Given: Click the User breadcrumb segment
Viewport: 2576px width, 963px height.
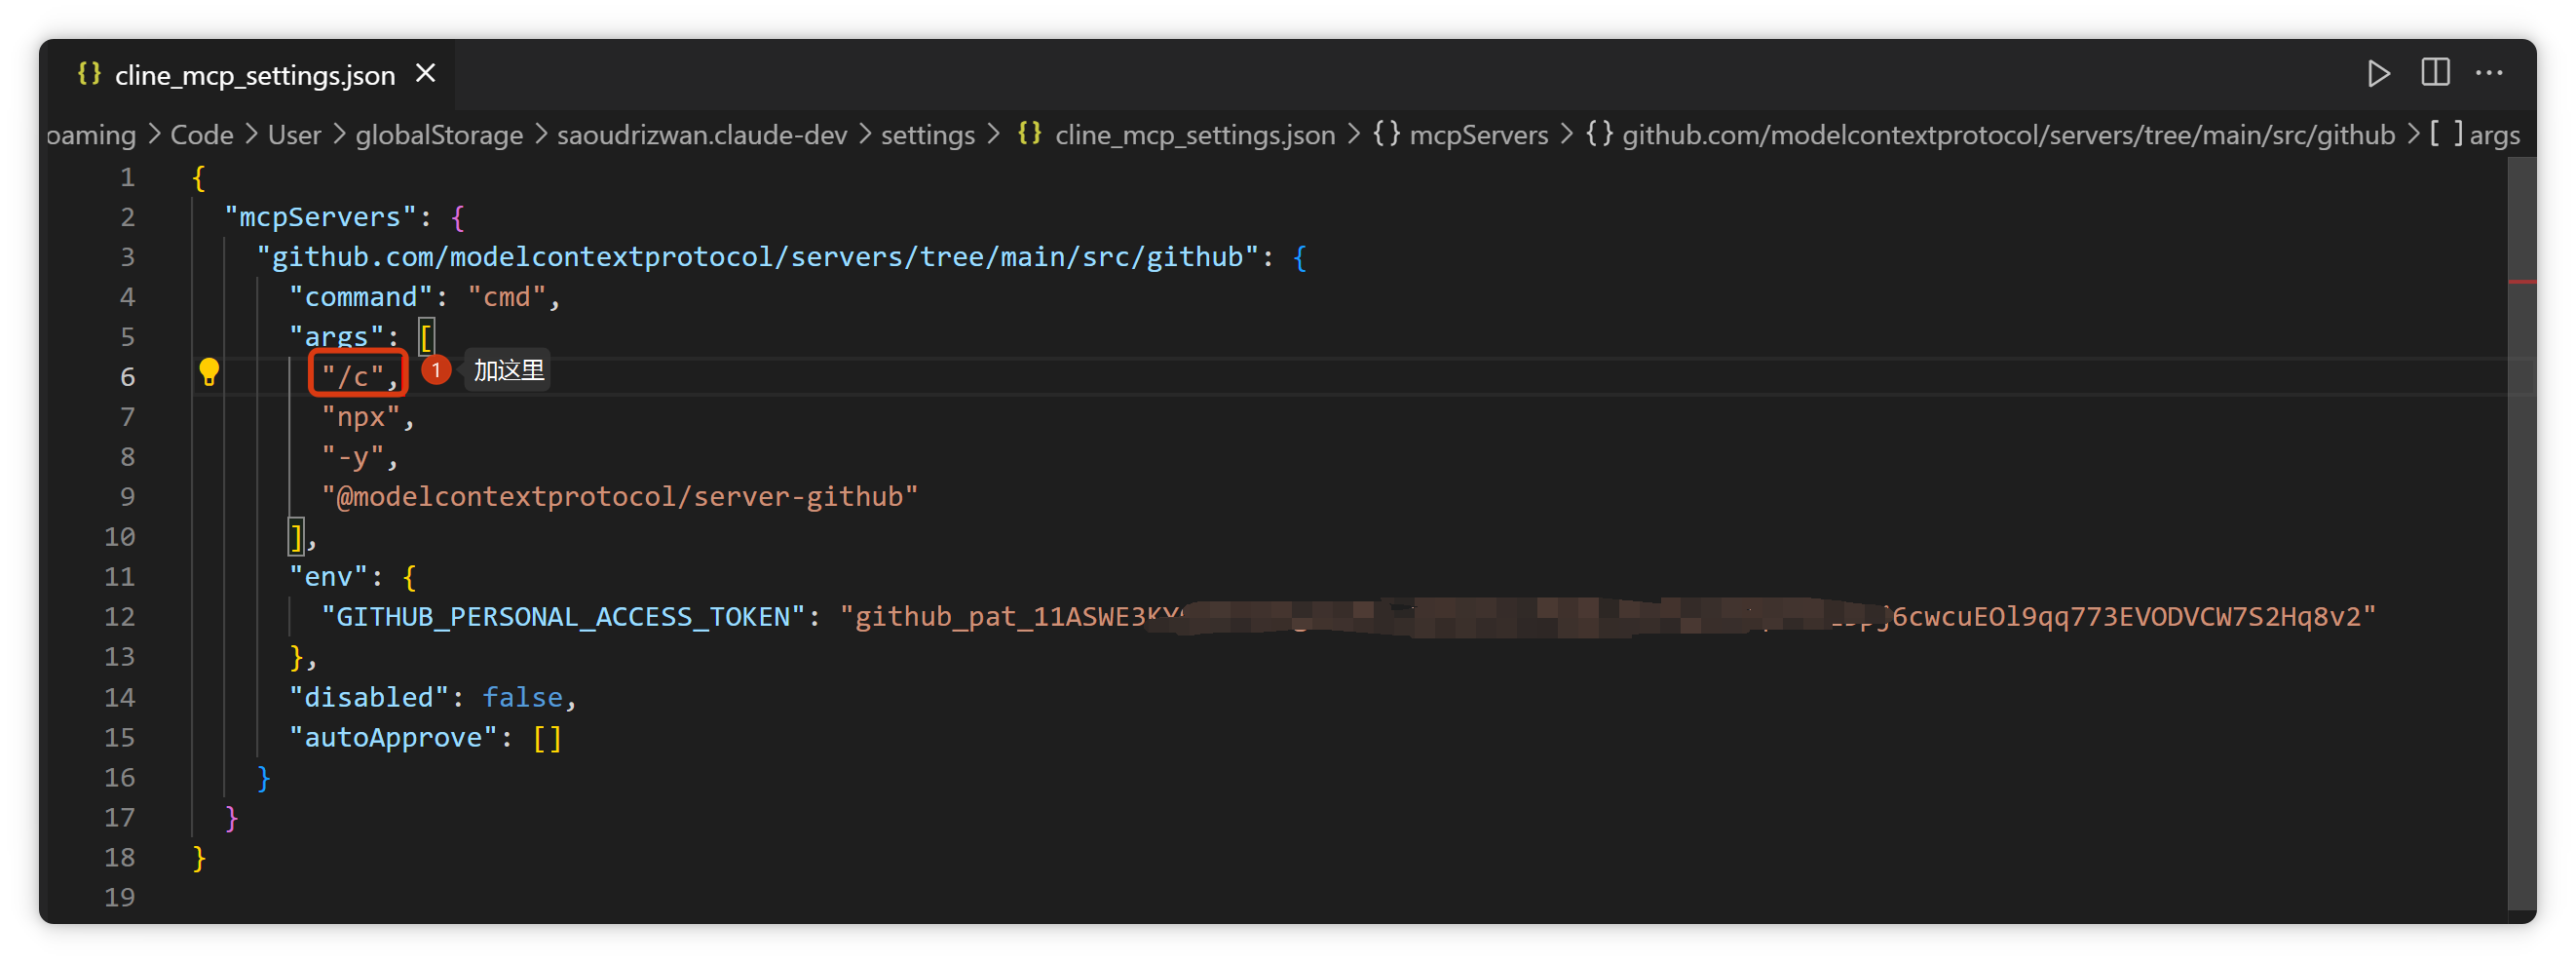Looking at the screenshot, I should coord(294,135).
